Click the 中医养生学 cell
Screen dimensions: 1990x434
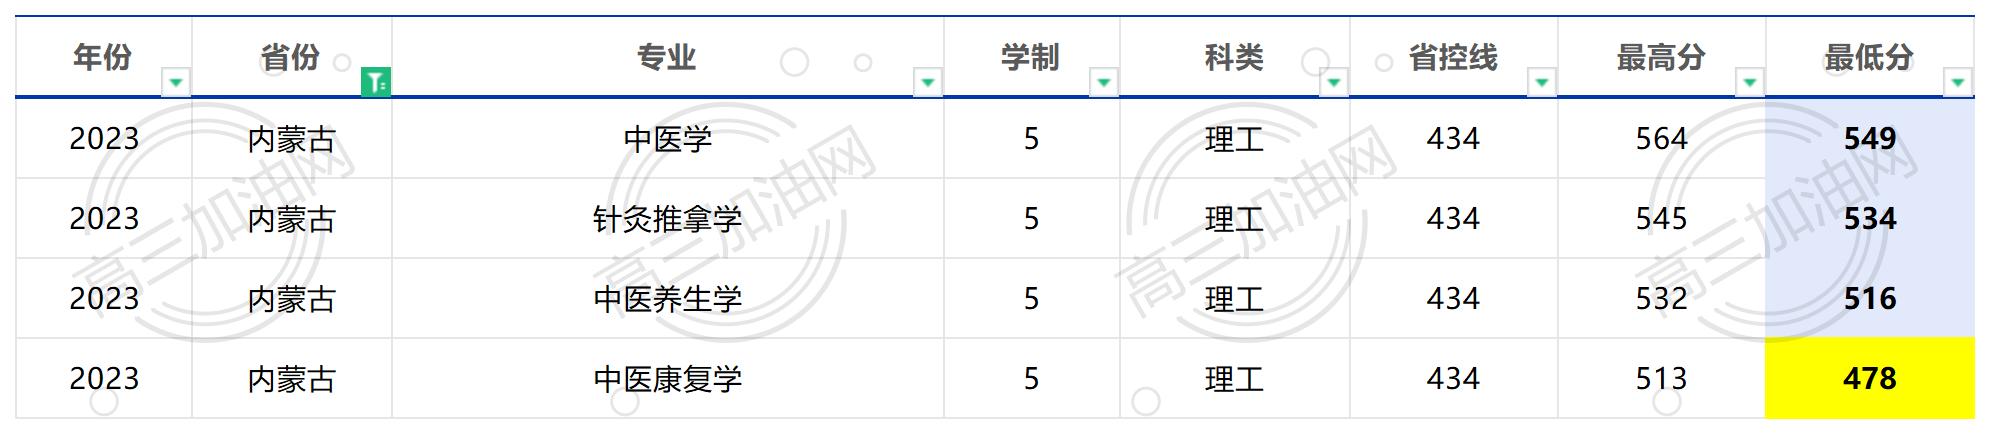[668, 298]
